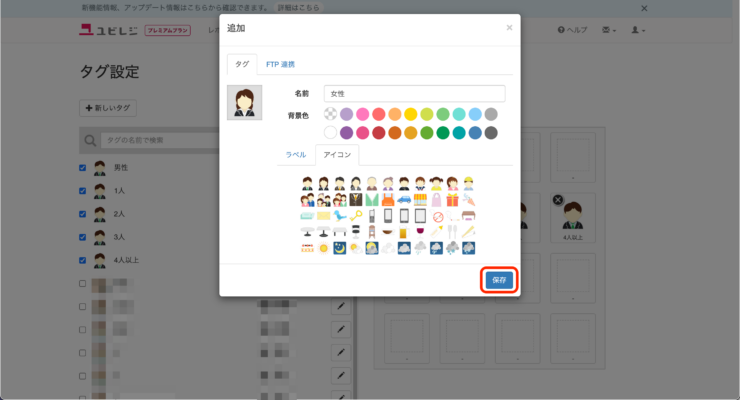Select the yellow key icon

[x=355, y=216]
